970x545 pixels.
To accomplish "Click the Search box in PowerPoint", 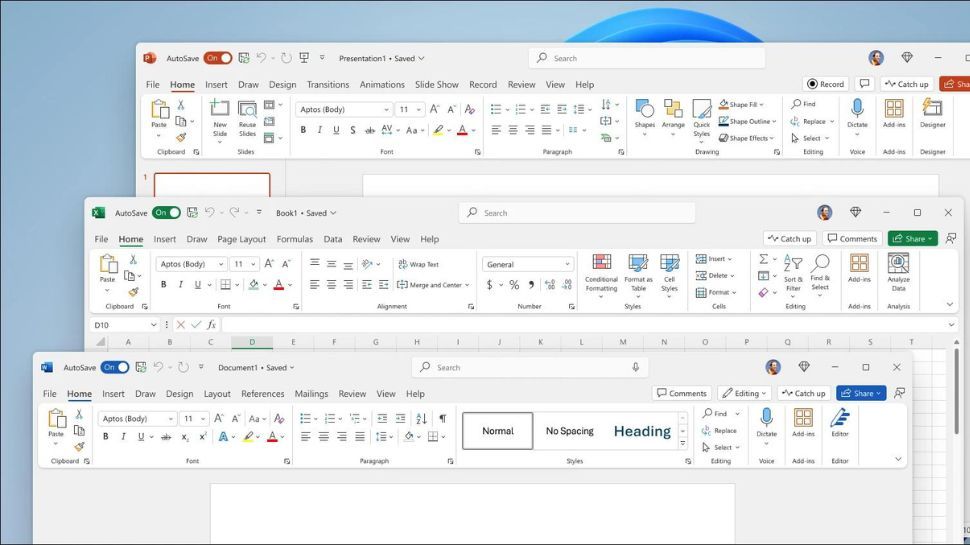I will point(647,58).
